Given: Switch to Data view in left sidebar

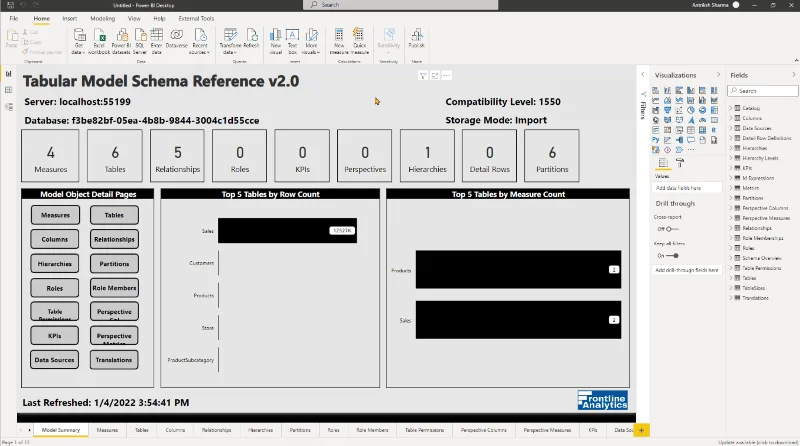Looking at the screenshot, I should click(x=9, y=90).
